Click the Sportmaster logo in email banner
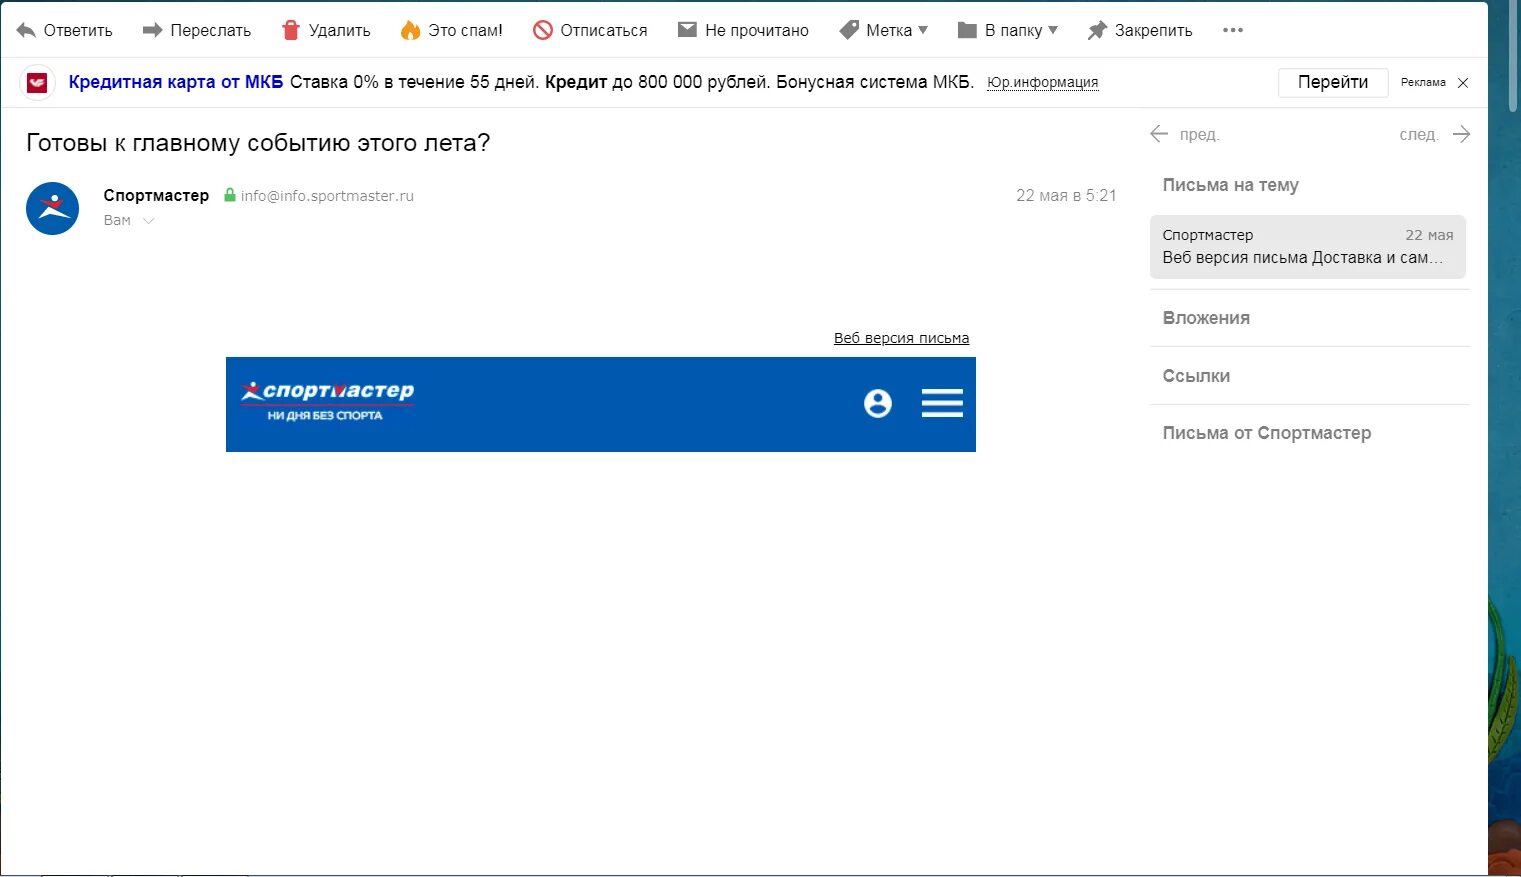This screenshot has height=877, width=1521. [327, 400]
